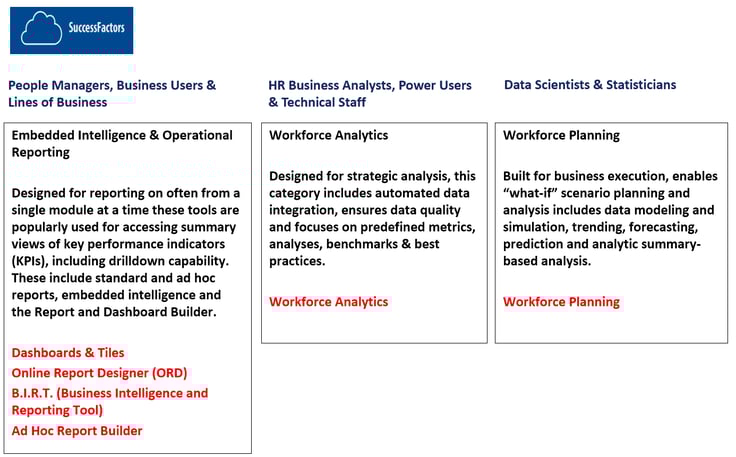Click the black Workforce Analytics box title
The width and height of the screenshot is (736, 457).
click(329, 135)
